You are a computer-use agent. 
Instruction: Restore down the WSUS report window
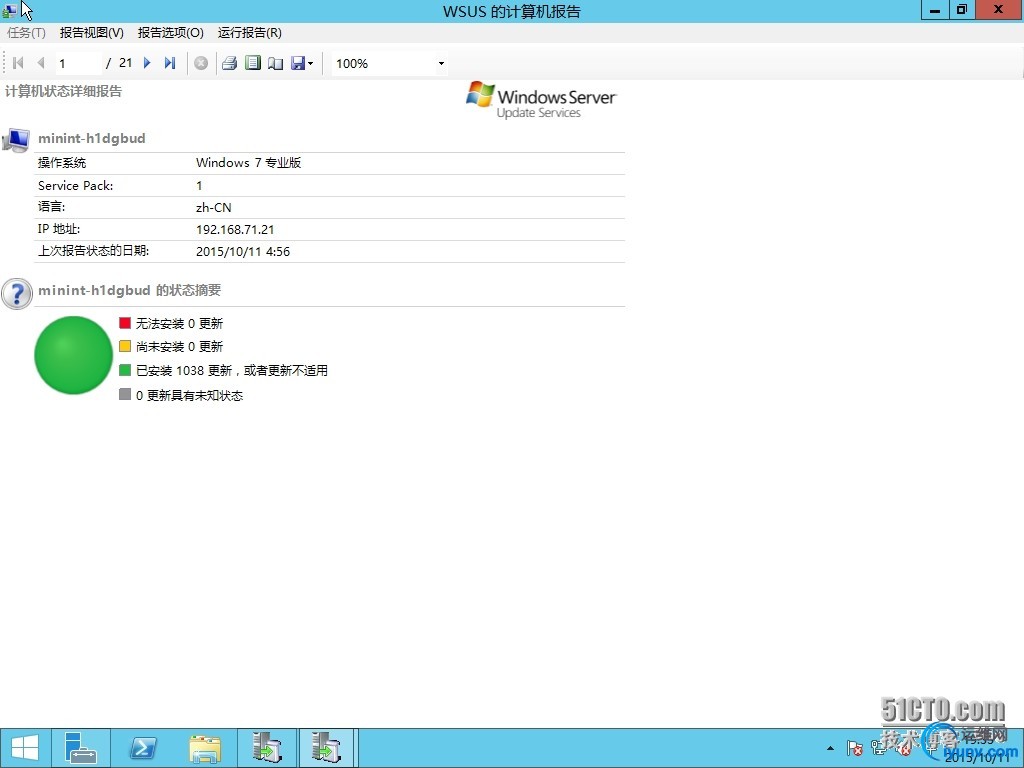coord(962,10)
